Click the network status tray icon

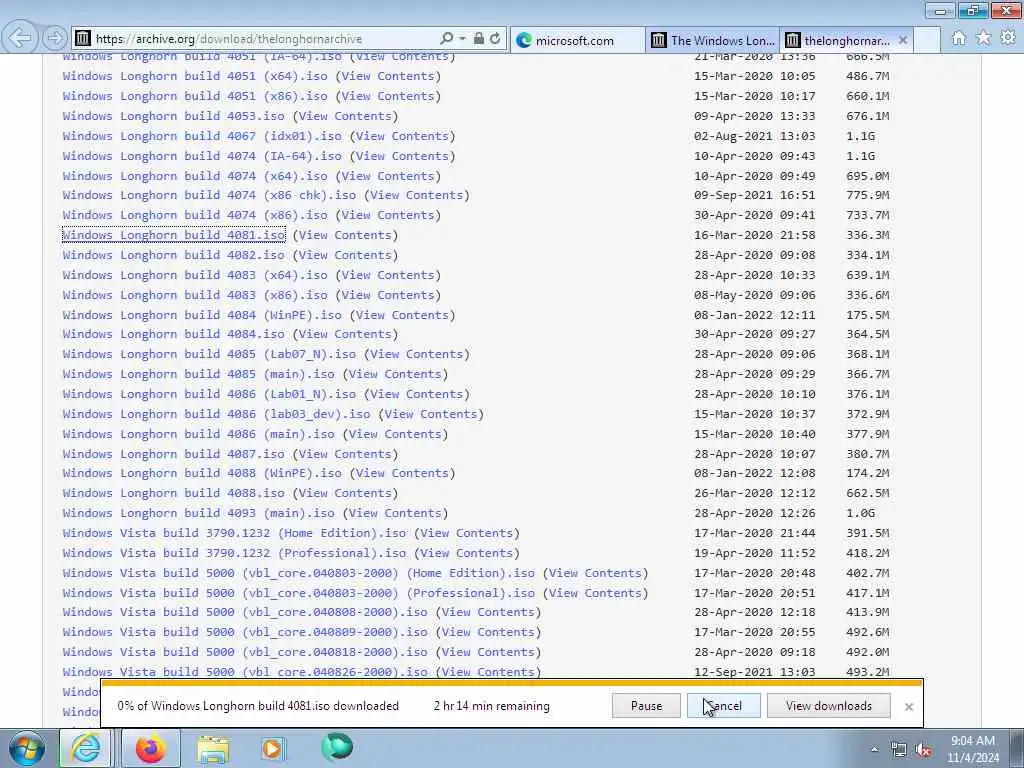point(899,750)
